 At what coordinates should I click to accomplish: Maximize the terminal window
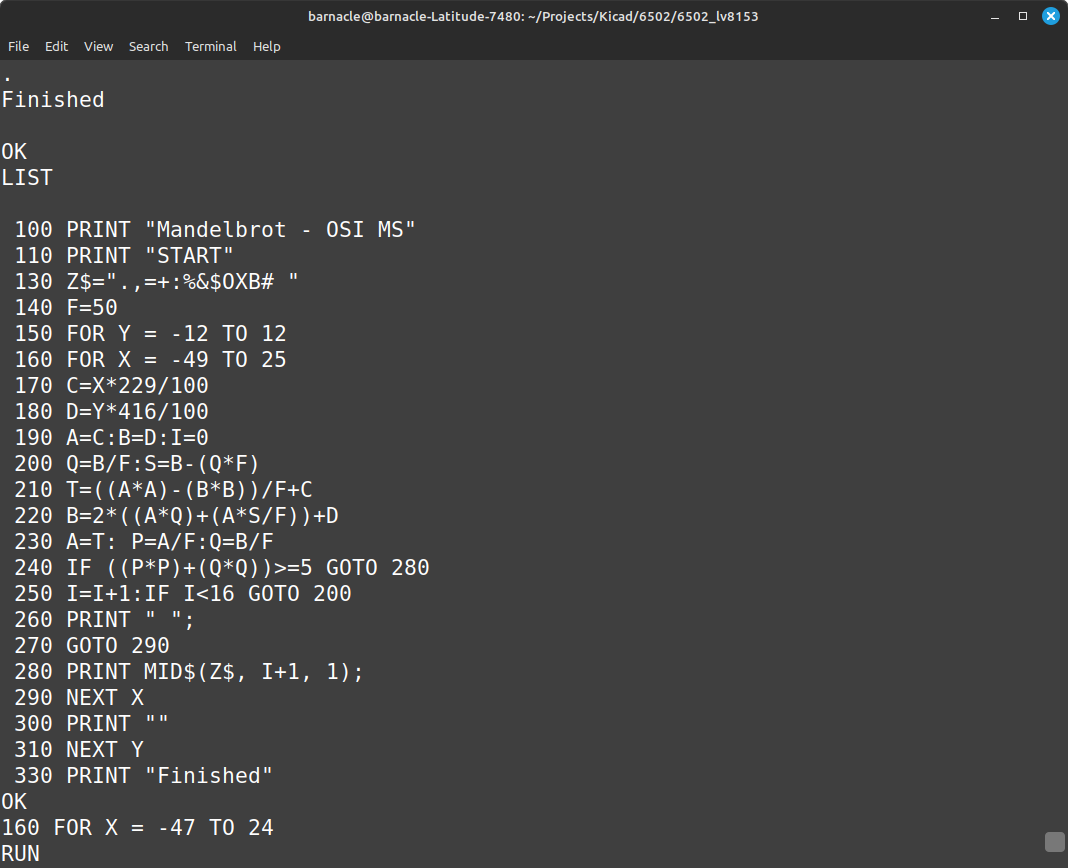[1023, 16]
